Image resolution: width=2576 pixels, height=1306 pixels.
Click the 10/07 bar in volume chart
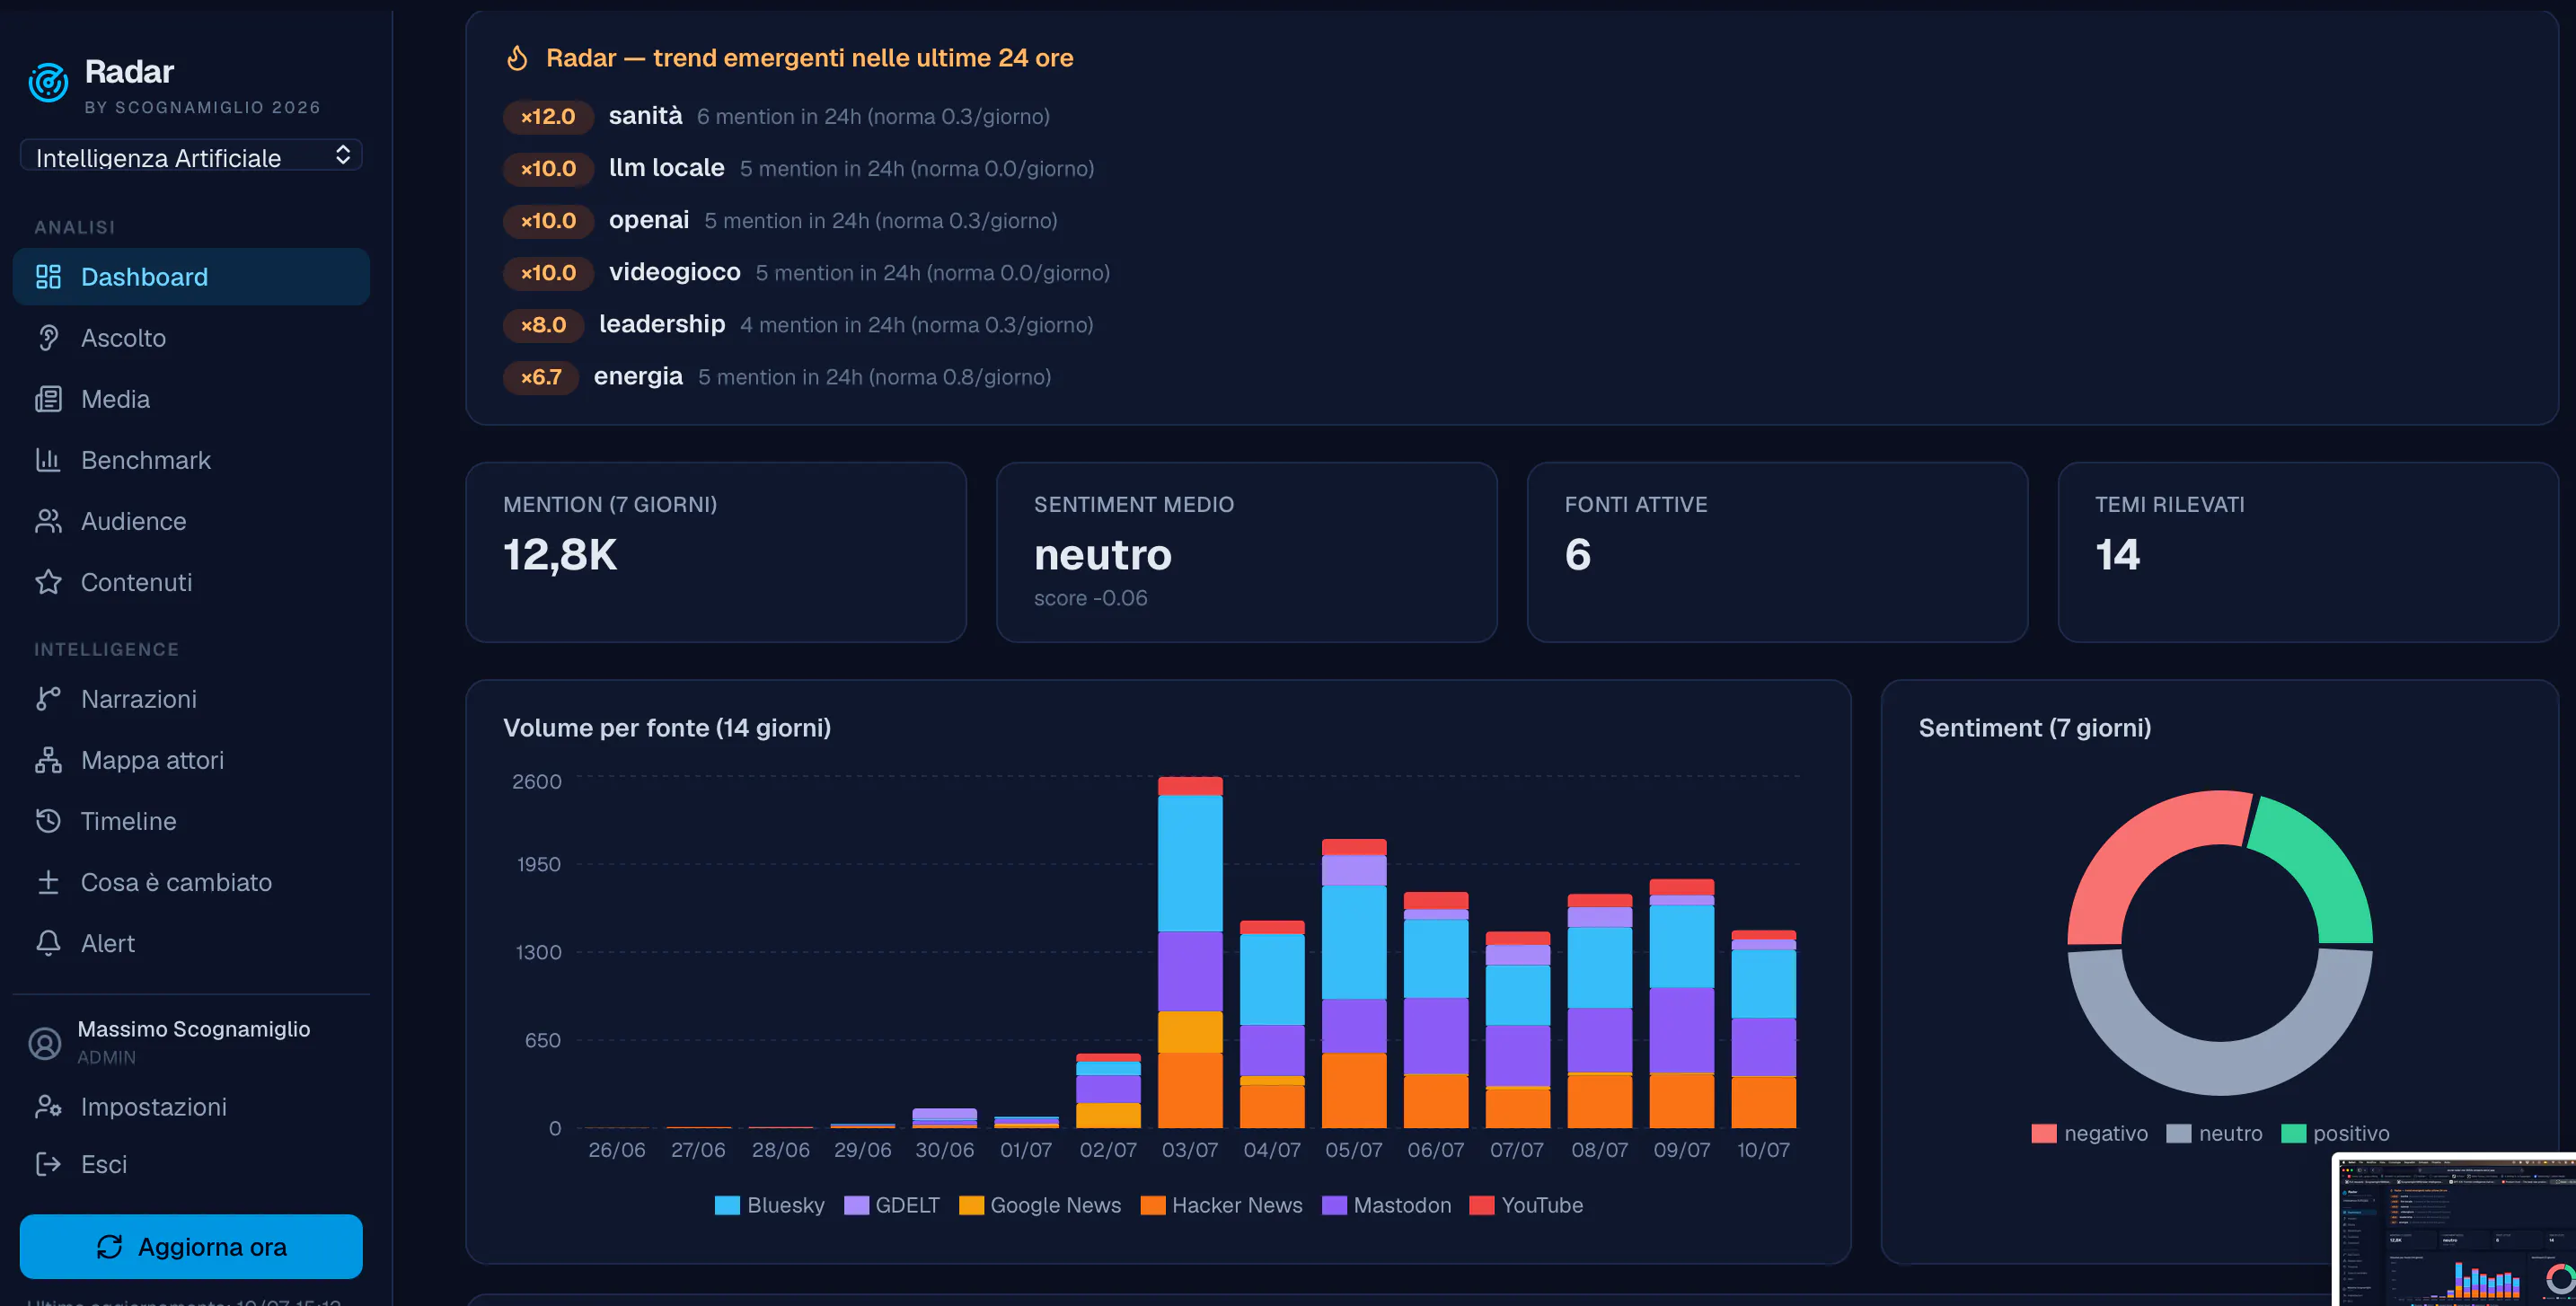(1763, 1029)
